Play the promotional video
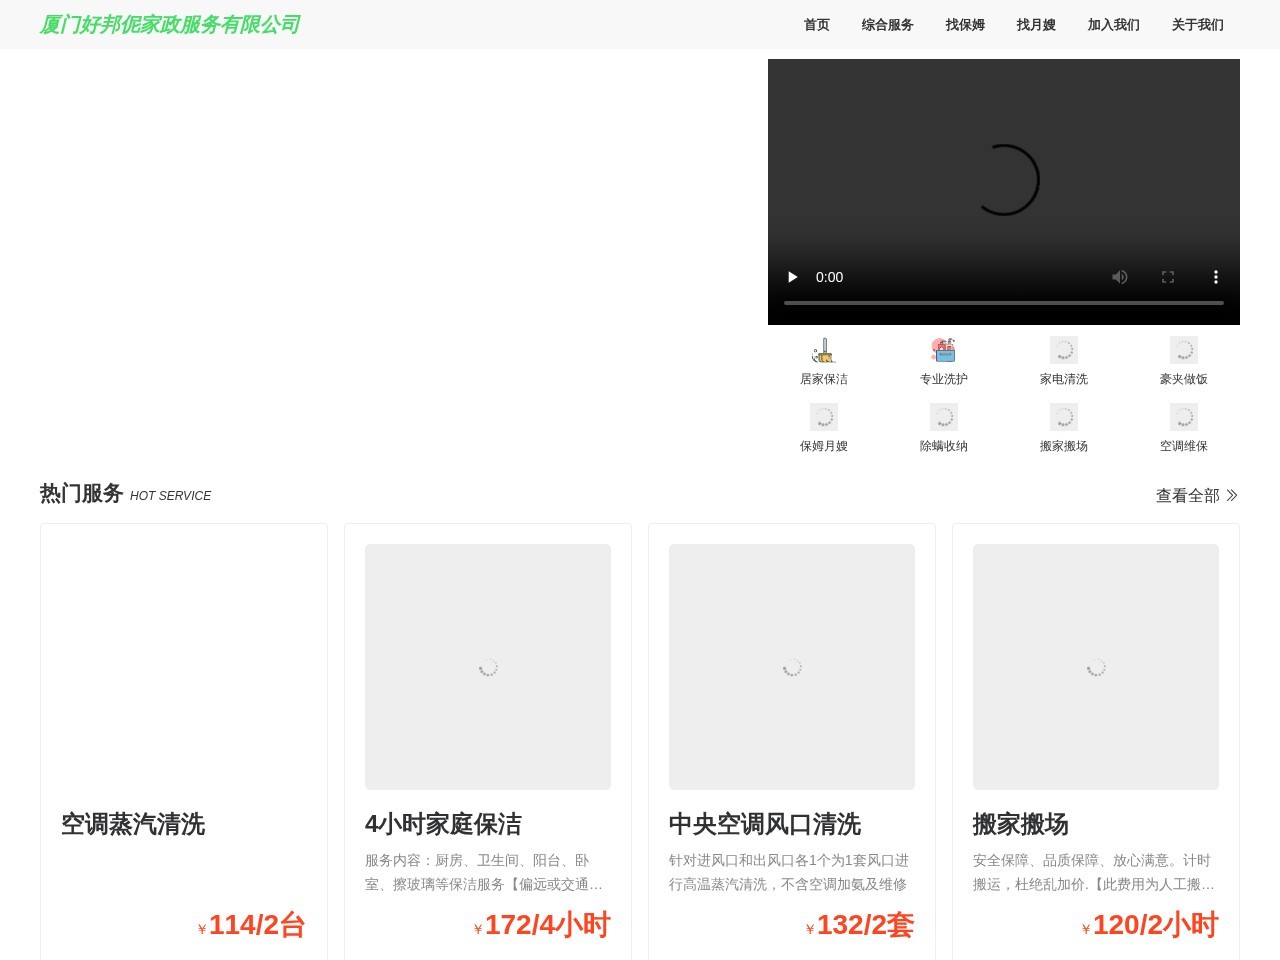The image size is (1280, 960). click(792, 277)
